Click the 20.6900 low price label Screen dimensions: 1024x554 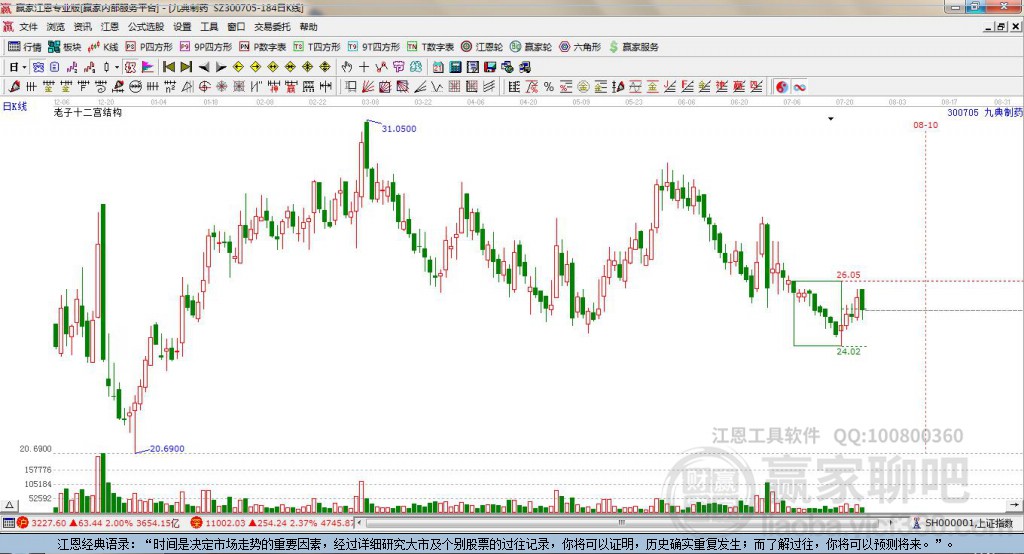tap(167, 448)
